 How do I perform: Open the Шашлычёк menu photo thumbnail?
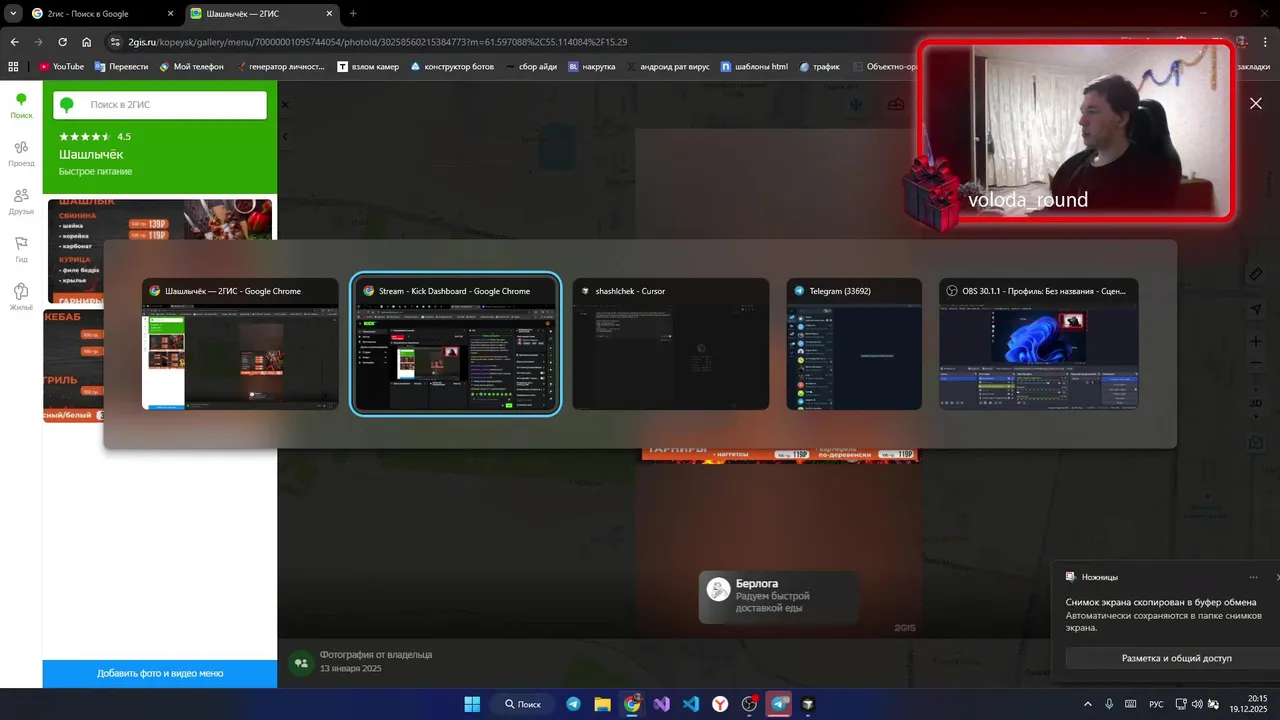coord(160,251)
